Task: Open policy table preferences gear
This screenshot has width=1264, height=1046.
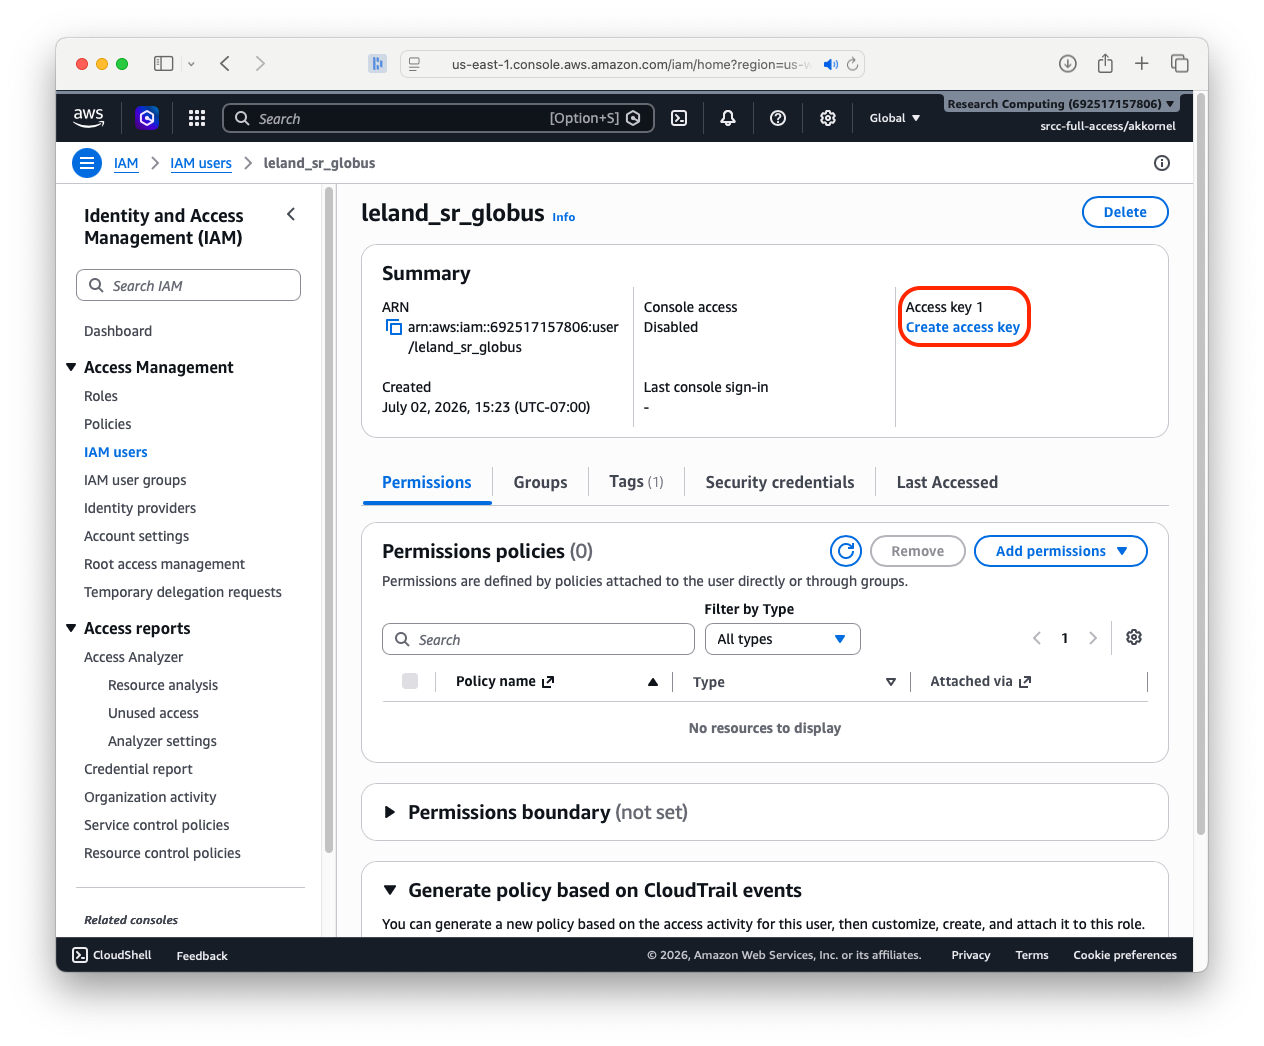Action: click(1134, 638)
